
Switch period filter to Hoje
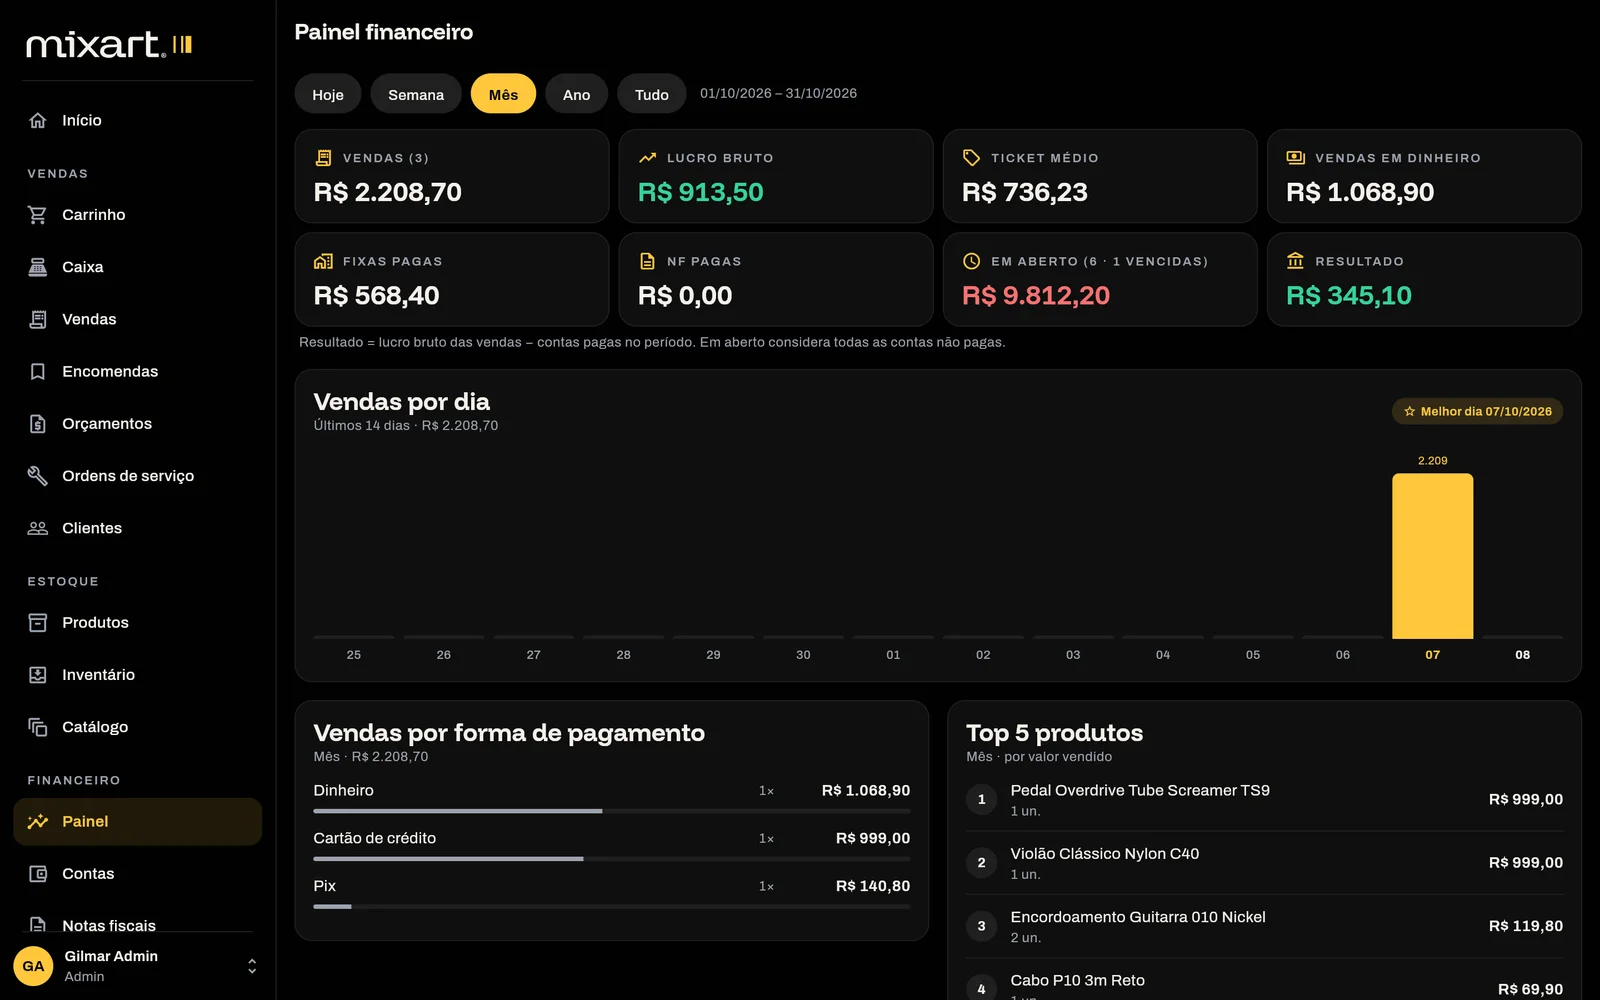328,94
